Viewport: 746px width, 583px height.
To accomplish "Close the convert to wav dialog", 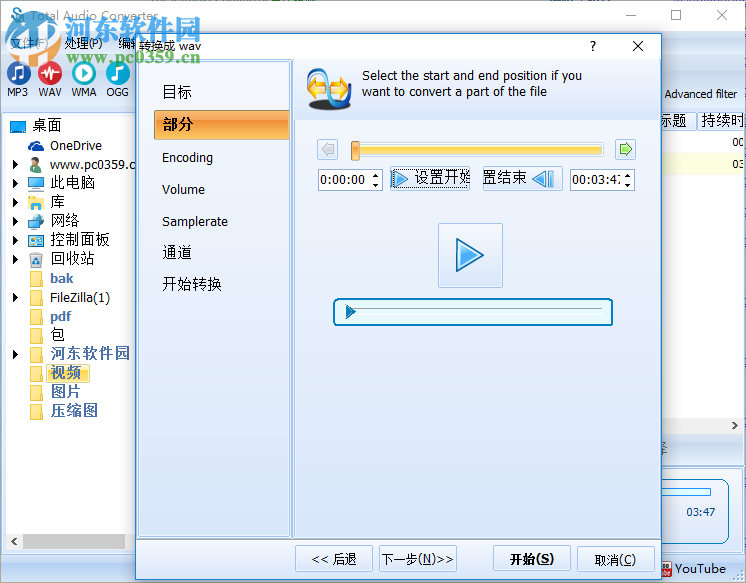I will point(638,46).
